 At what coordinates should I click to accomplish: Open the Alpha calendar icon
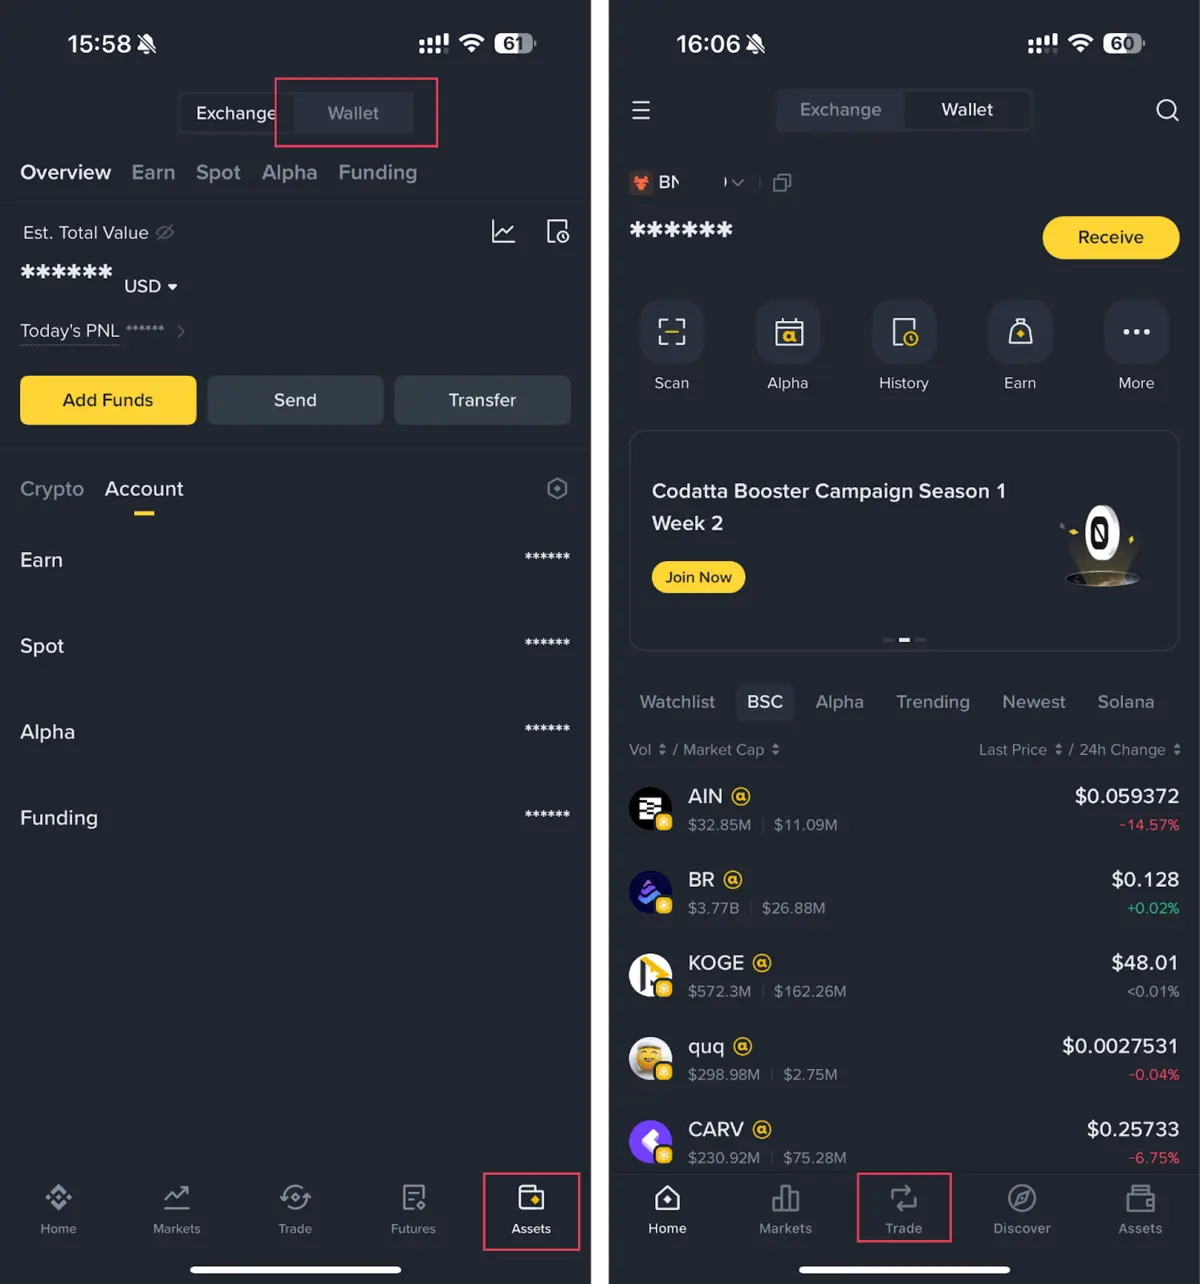(788, 332)
